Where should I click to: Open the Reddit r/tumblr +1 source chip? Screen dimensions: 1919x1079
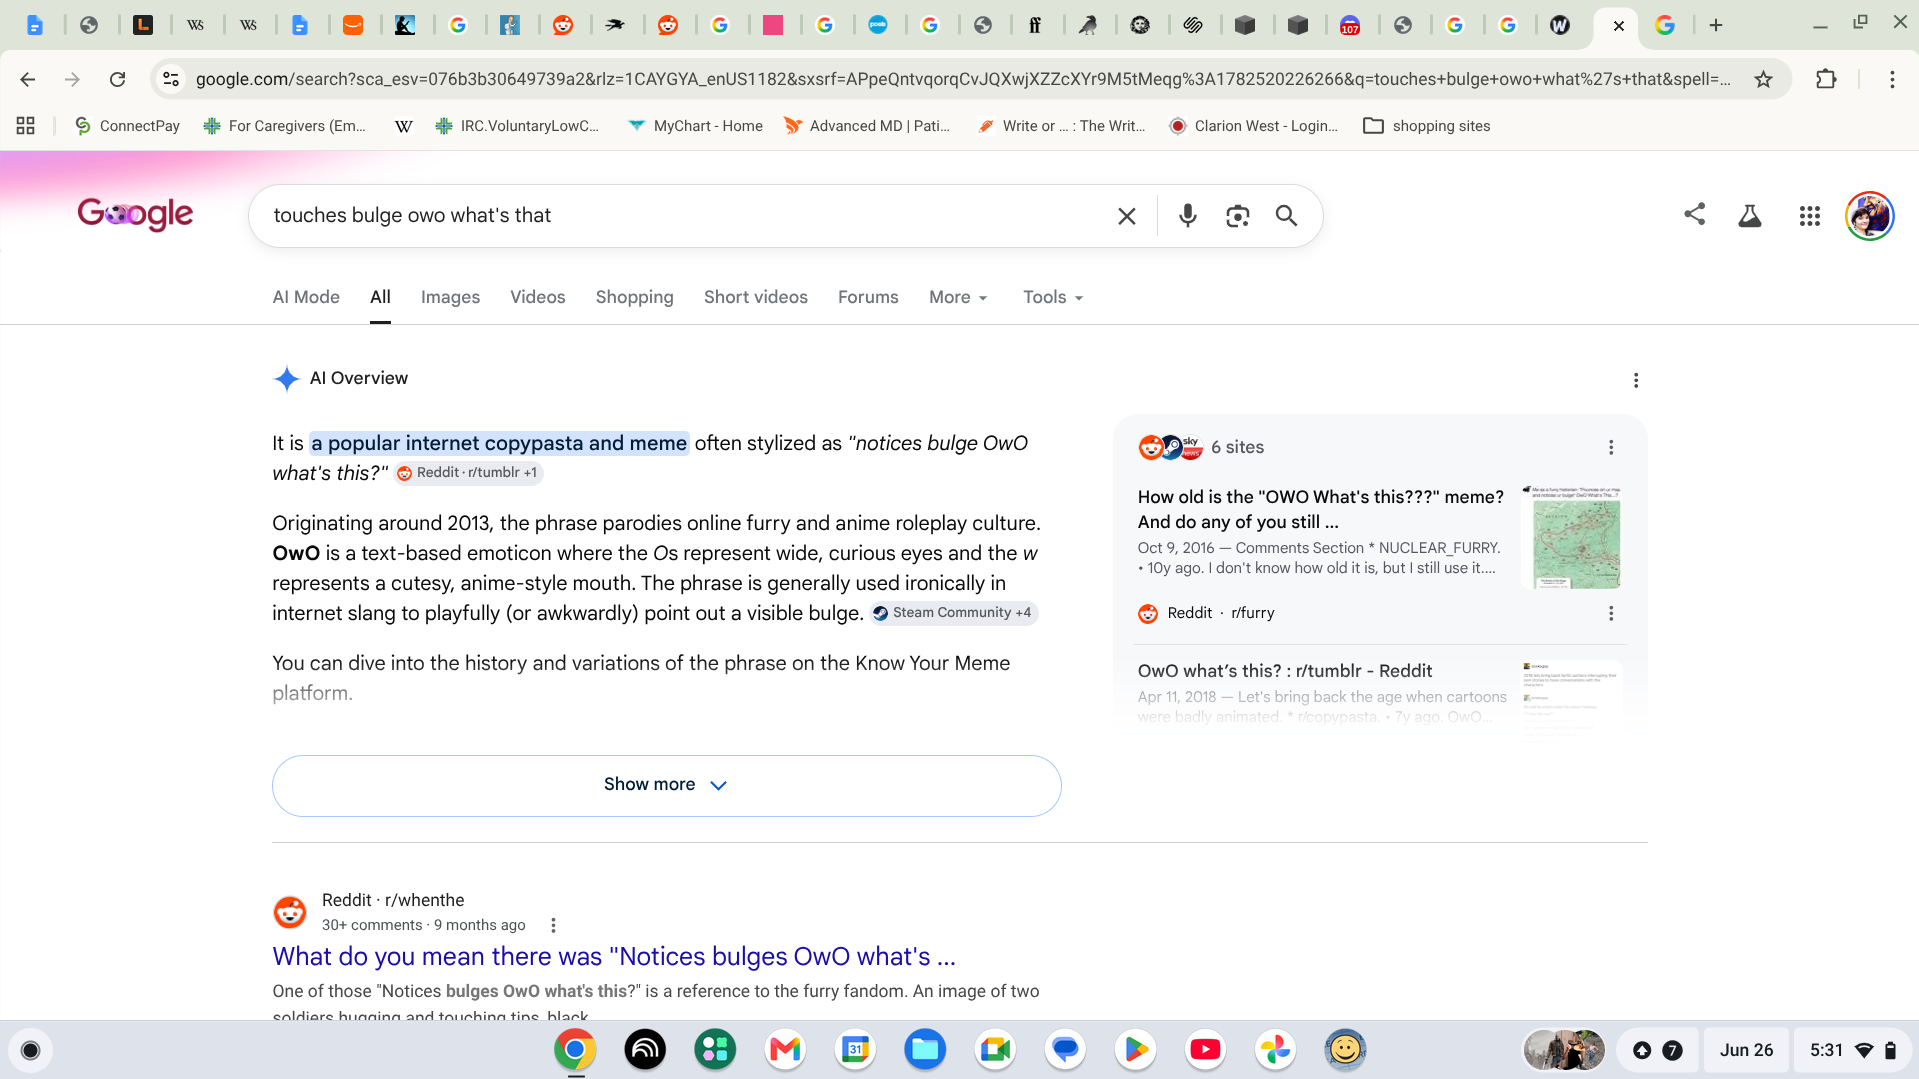[467, 473]
